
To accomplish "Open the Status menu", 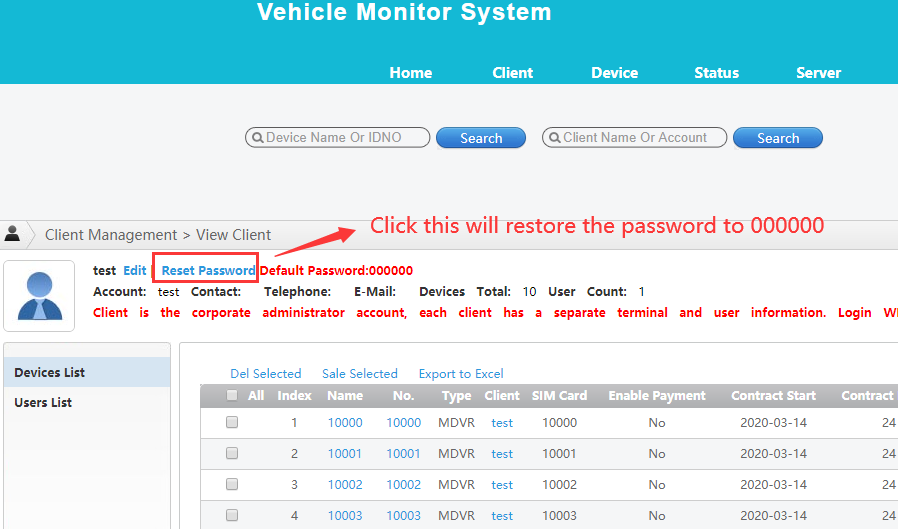I will 716,73.
